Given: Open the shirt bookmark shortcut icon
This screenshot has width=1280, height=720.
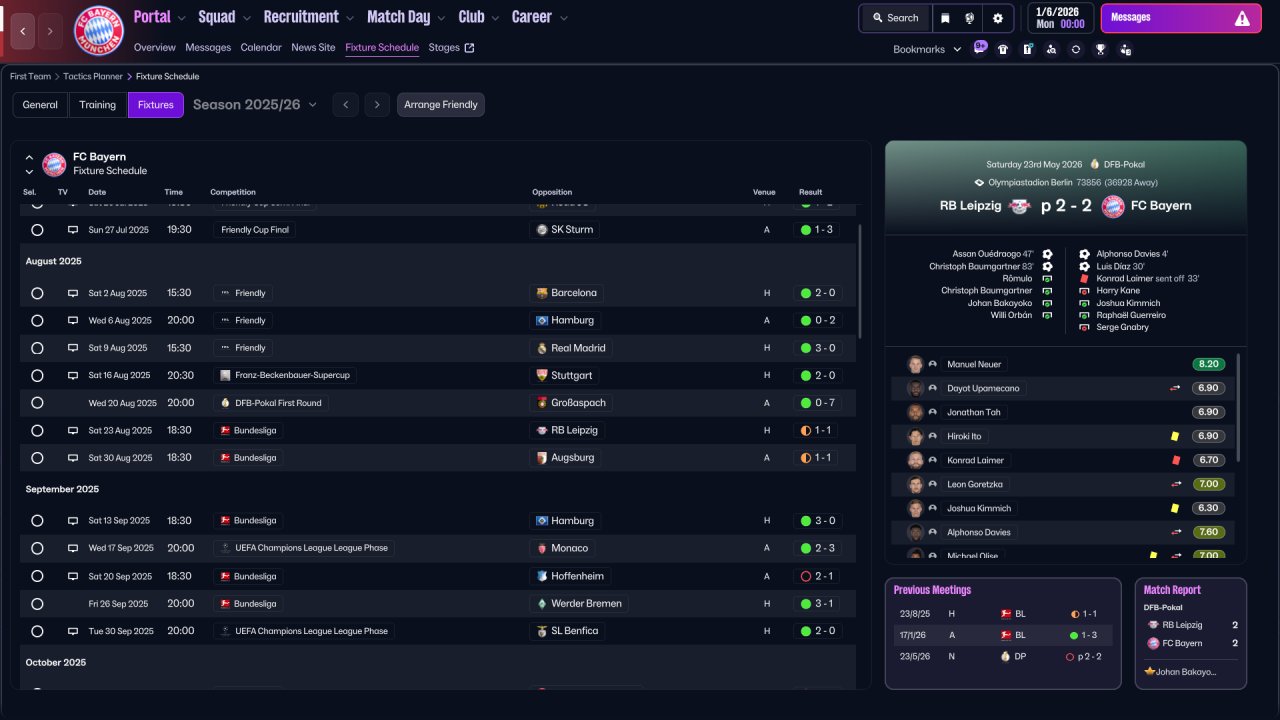Looking at the screenshot, I should [1003, 49].
